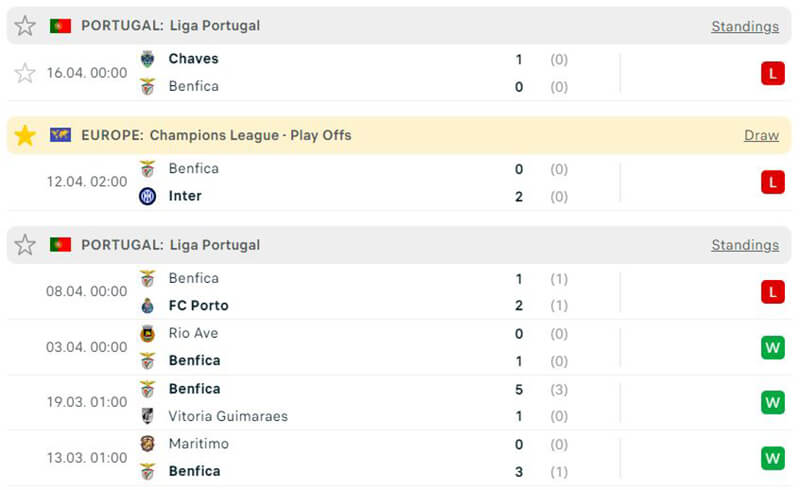Click the Europe flag beside Champions League
The image size is (800, 490).
pos(60,135)
